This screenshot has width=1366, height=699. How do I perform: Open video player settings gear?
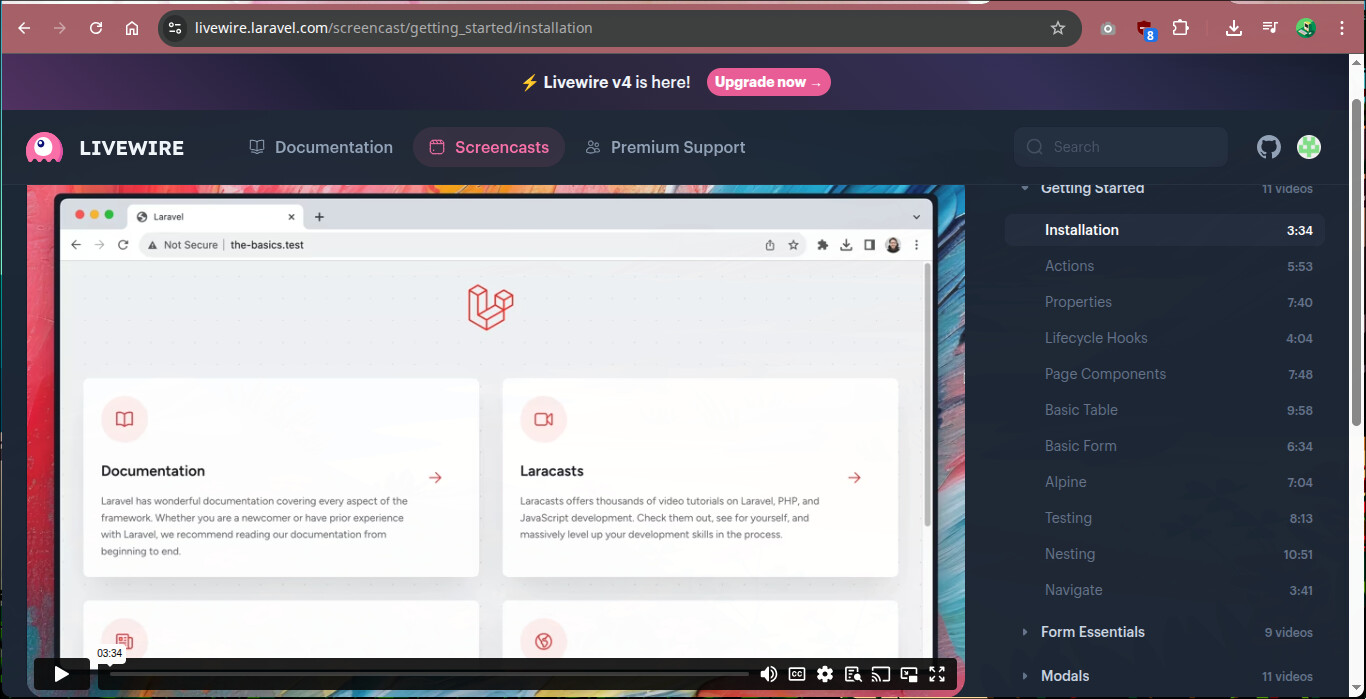point(825,674)
